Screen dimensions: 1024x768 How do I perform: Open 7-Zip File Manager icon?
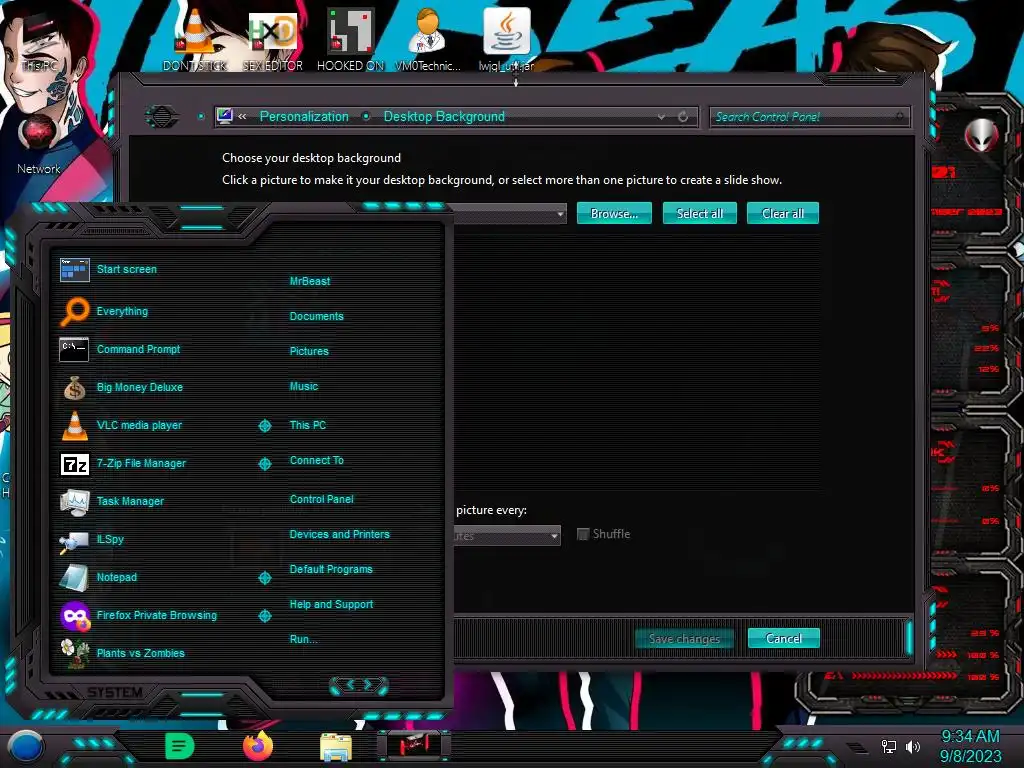(74, 464)
